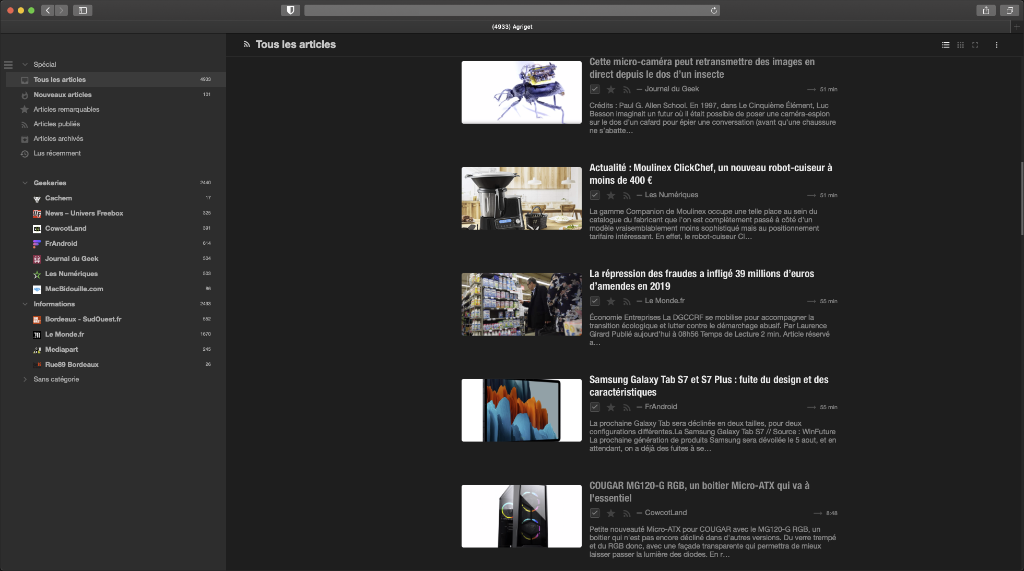
Task: Select Tous les articles in sidebar
Action: pos(116,80)
